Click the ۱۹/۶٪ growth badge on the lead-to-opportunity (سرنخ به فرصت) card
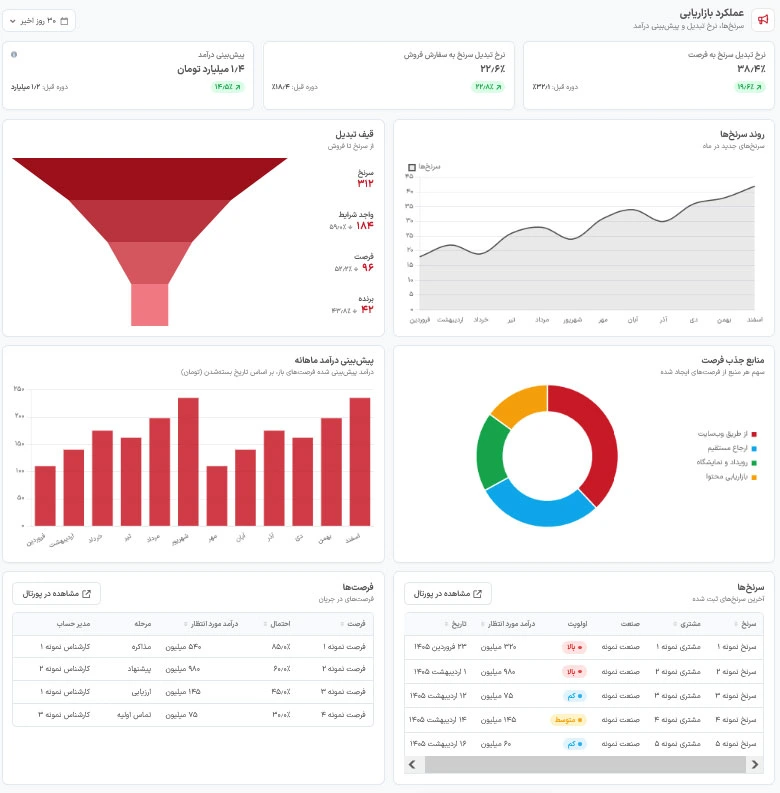The image size is (780, 793). click(749, 87)
